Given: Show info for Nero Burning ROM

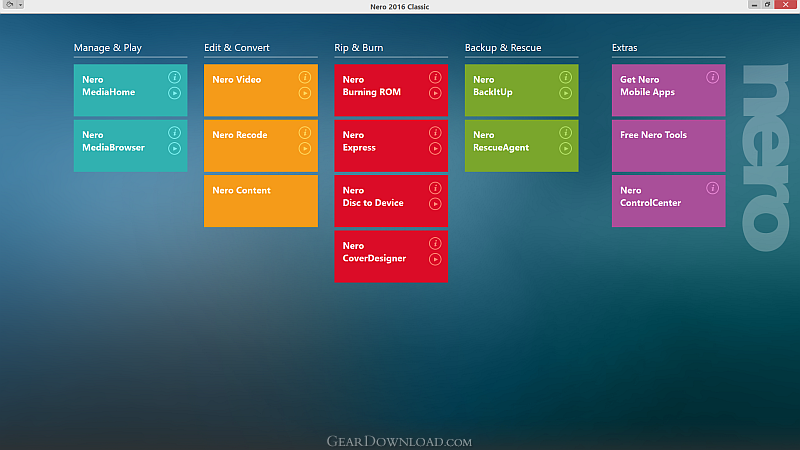Looking at the screenshot, I should point(435,78).
